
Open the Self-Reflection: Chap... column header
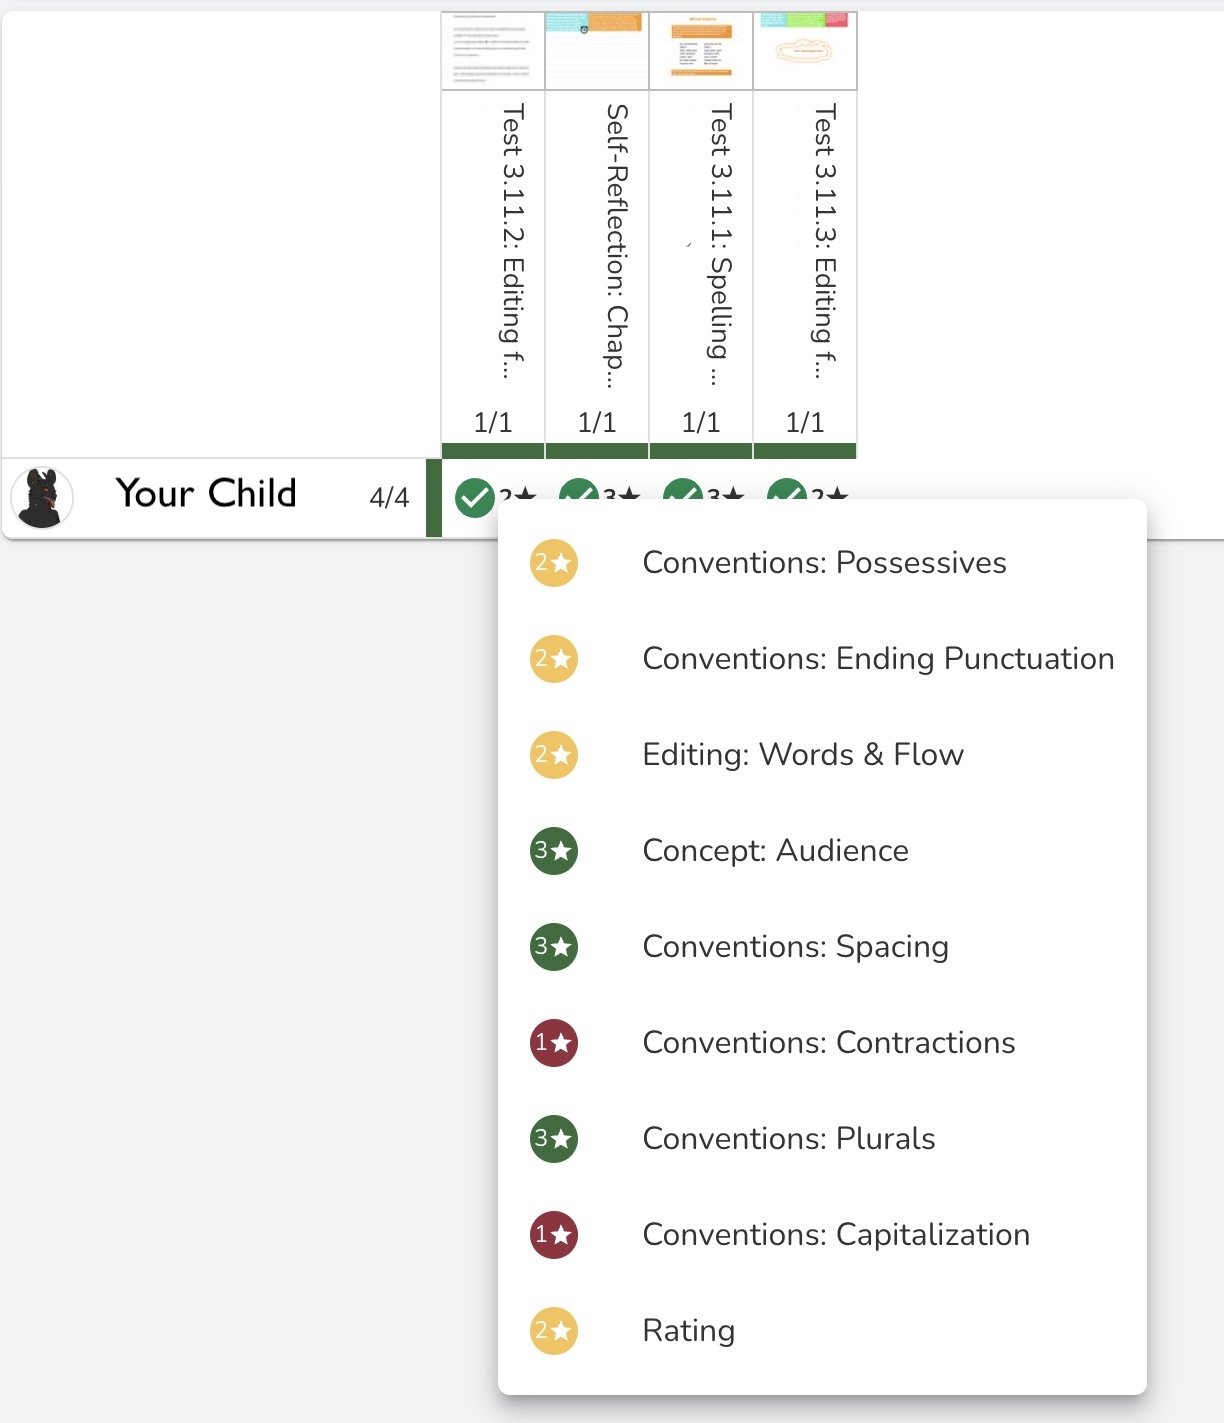coord(617,246)
